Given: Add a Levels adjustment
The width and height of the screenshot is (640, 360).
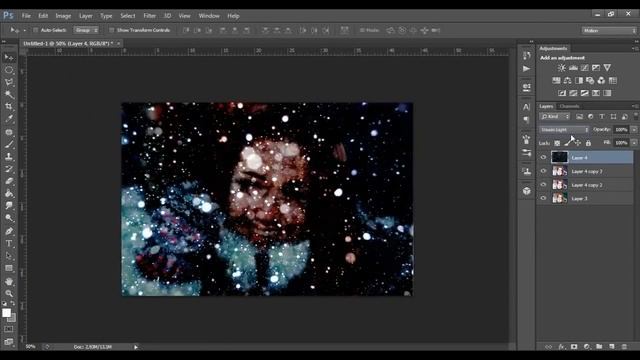Looking at the screenshot, I should coord(573,68).
